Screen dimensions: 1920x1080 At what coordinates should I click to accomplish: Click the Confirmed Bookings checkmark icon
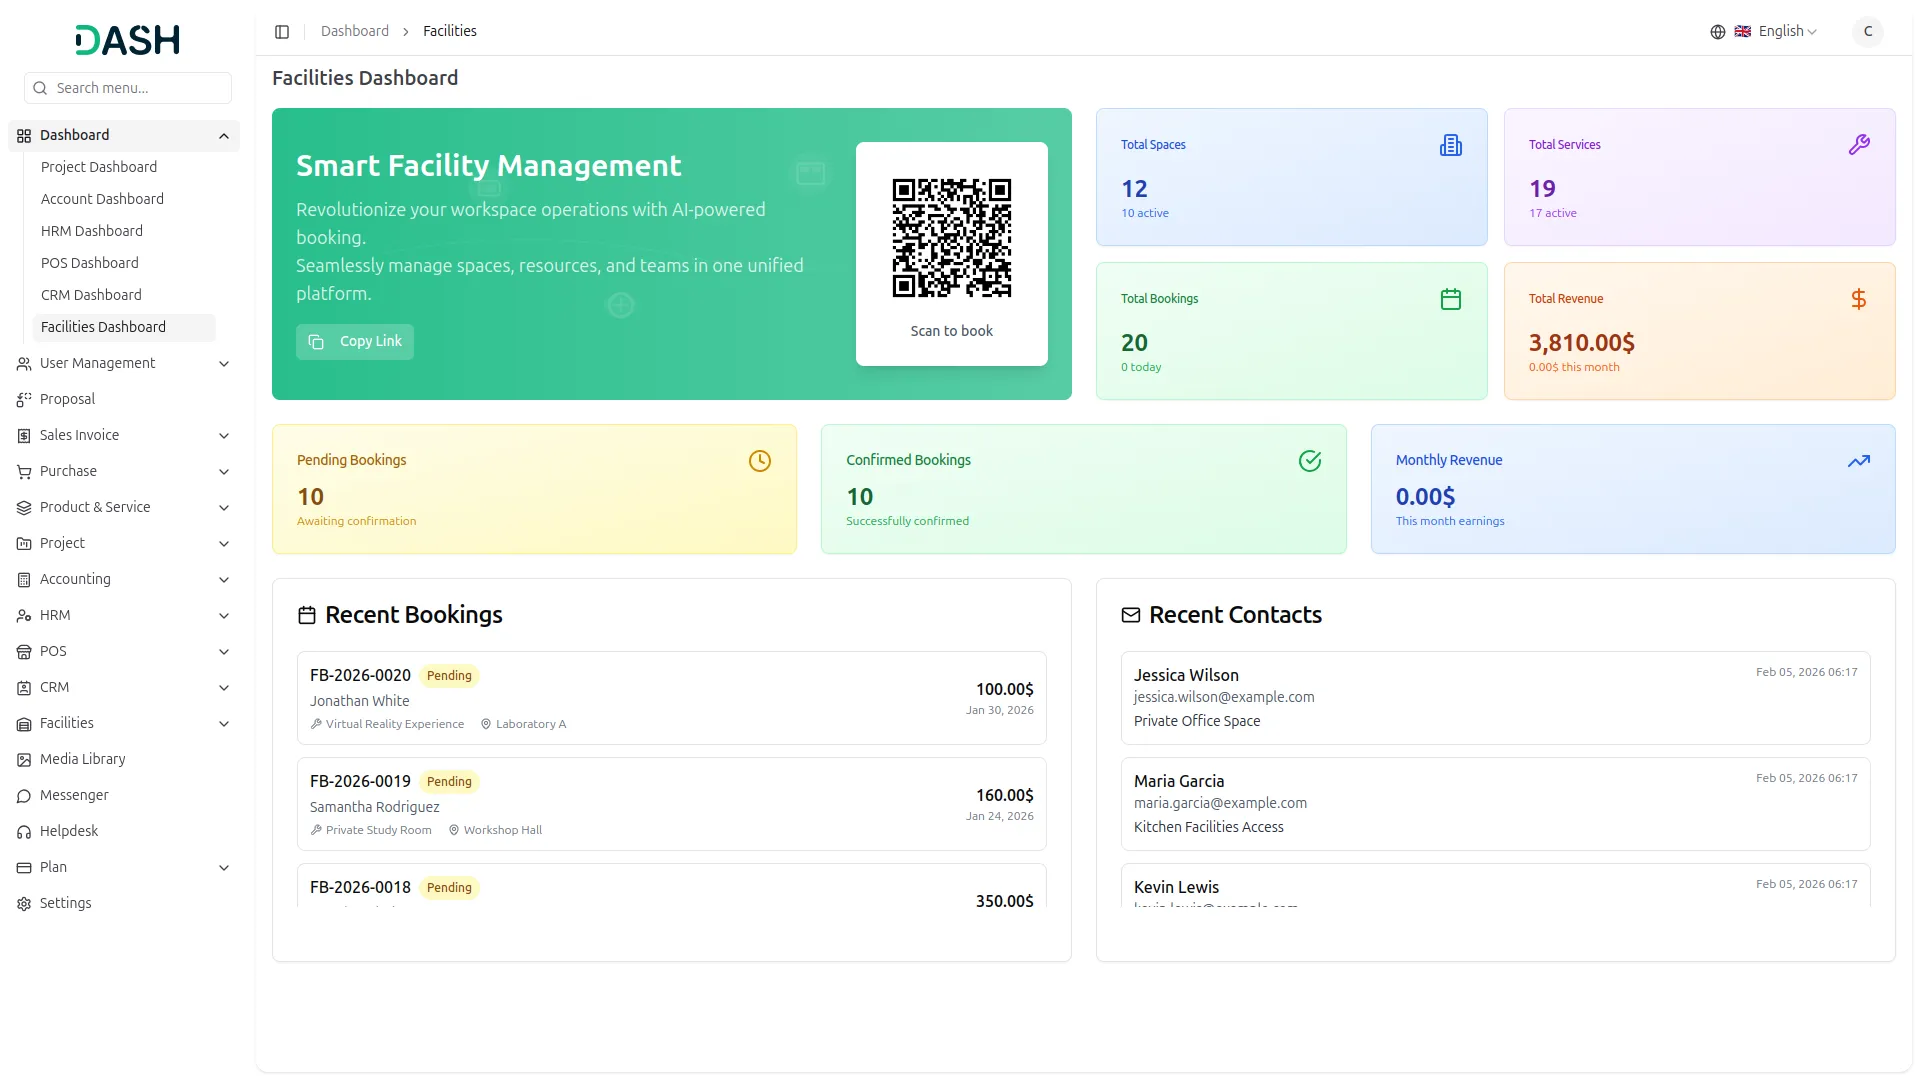pos(1309,461)
